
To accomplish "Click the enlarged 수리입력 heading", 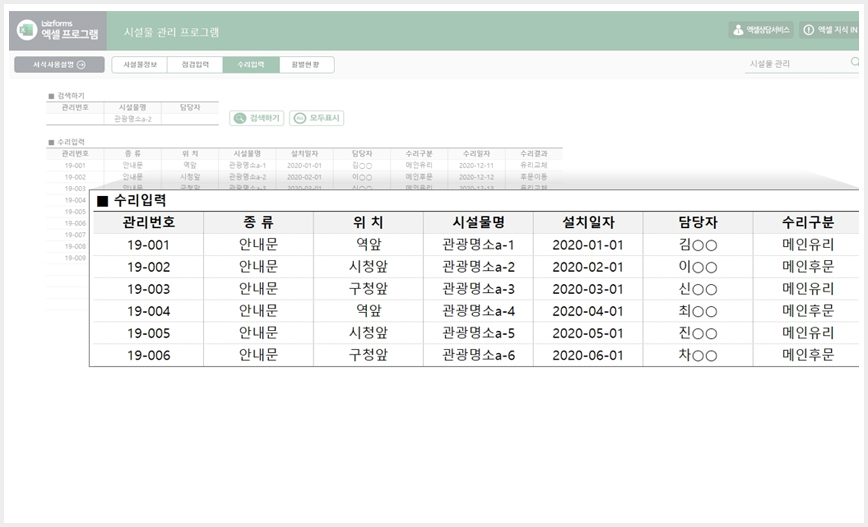I will [140, 200].
